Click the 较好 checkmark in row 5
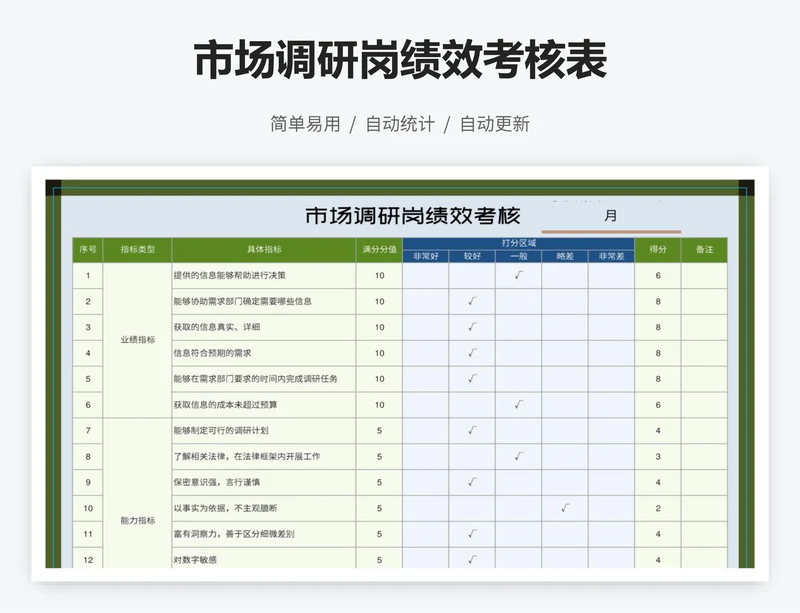The height and width of the screenshot is (613, 800). [x=472, y=378]
